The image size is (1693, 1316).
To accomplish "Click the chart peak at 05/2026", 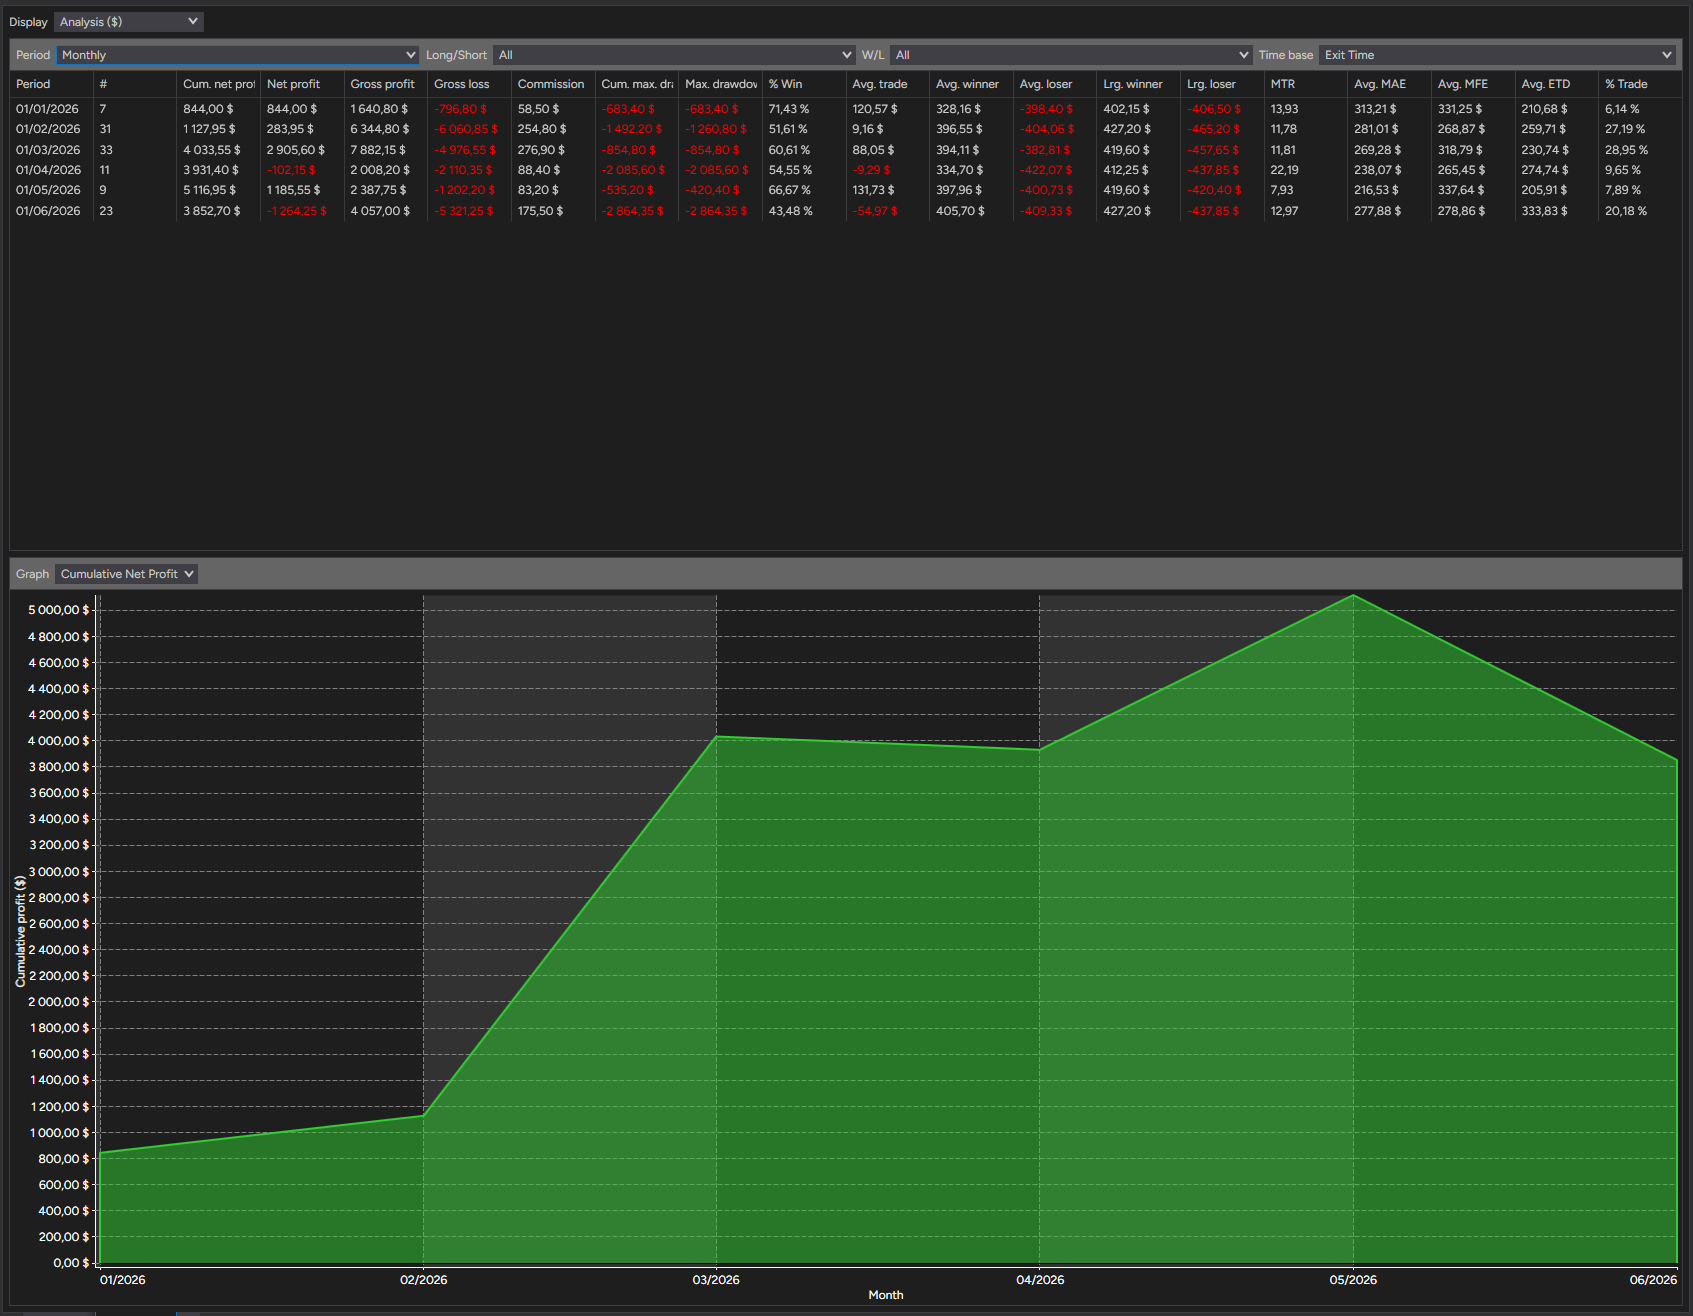I will point(1353,596).
